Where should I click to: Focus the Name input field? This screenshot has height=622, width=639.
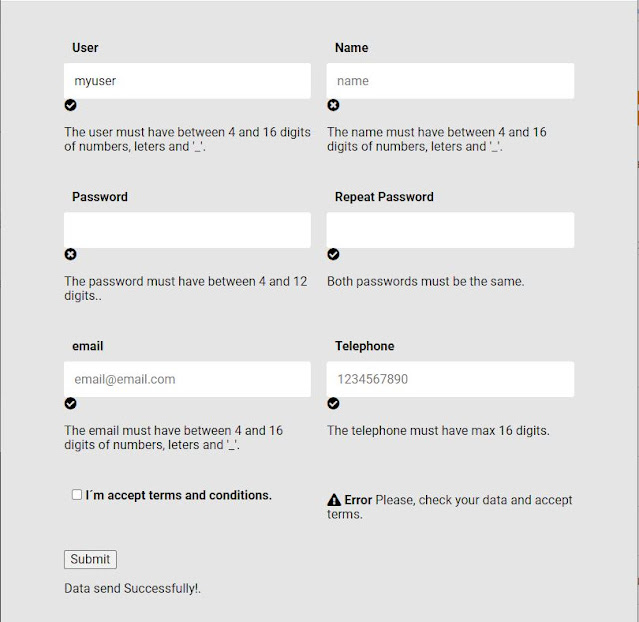(x=450, y=81)
